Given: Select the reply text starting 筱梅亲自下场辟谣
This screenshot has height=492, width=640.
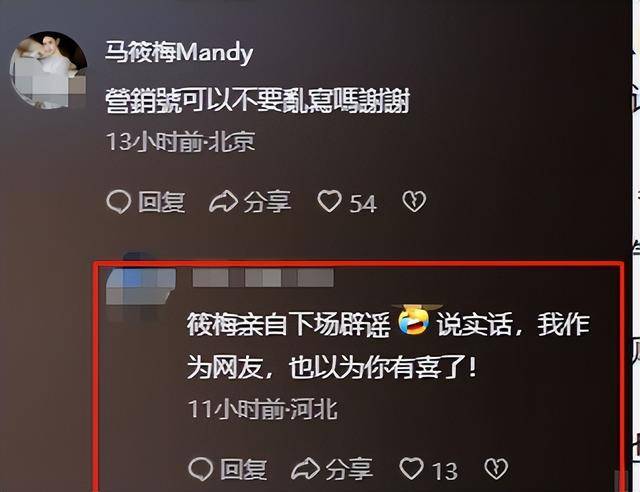Looking at the screenshot, I should point(389,346).
